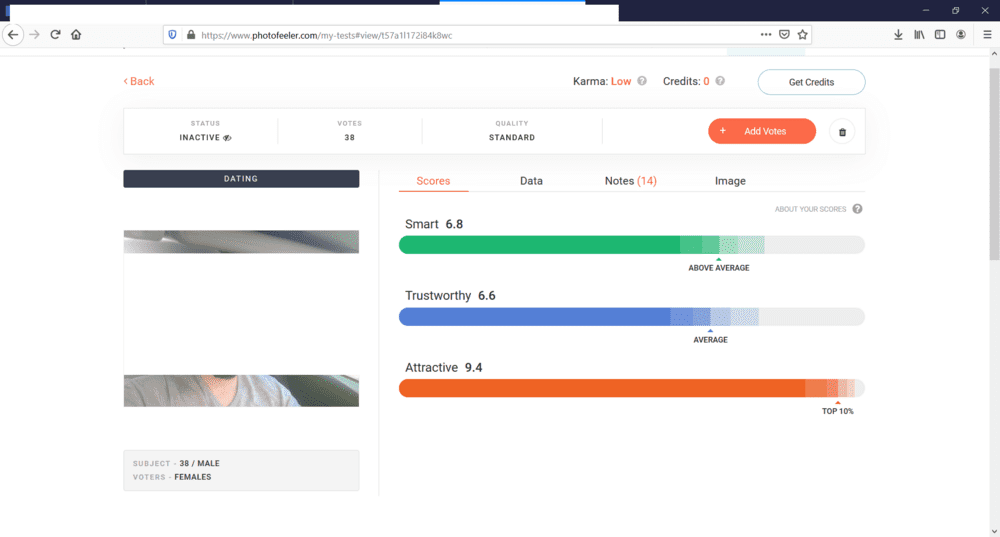Click the Get Credits button
The height and width of the screenshot is (537, 1000).
point(811,82)
